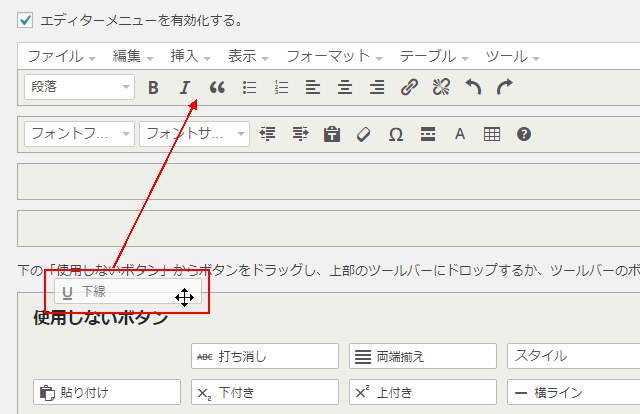This screenshot has height=414, width=640.
Task: Click the 下付き subscript button
Action: tap(265, 392)
